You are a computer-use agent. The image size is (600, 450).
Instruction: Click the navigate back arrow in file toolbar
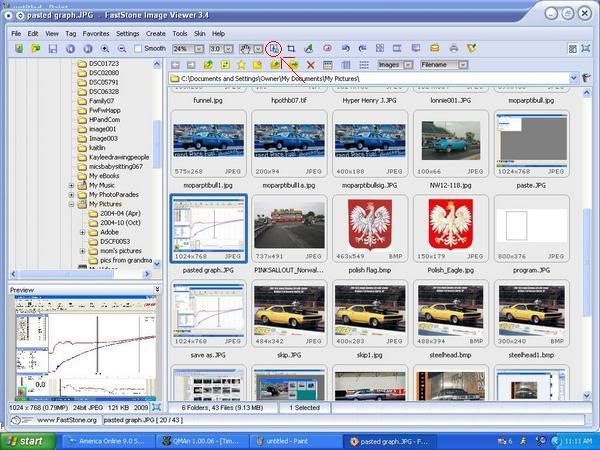pos(175,65)
